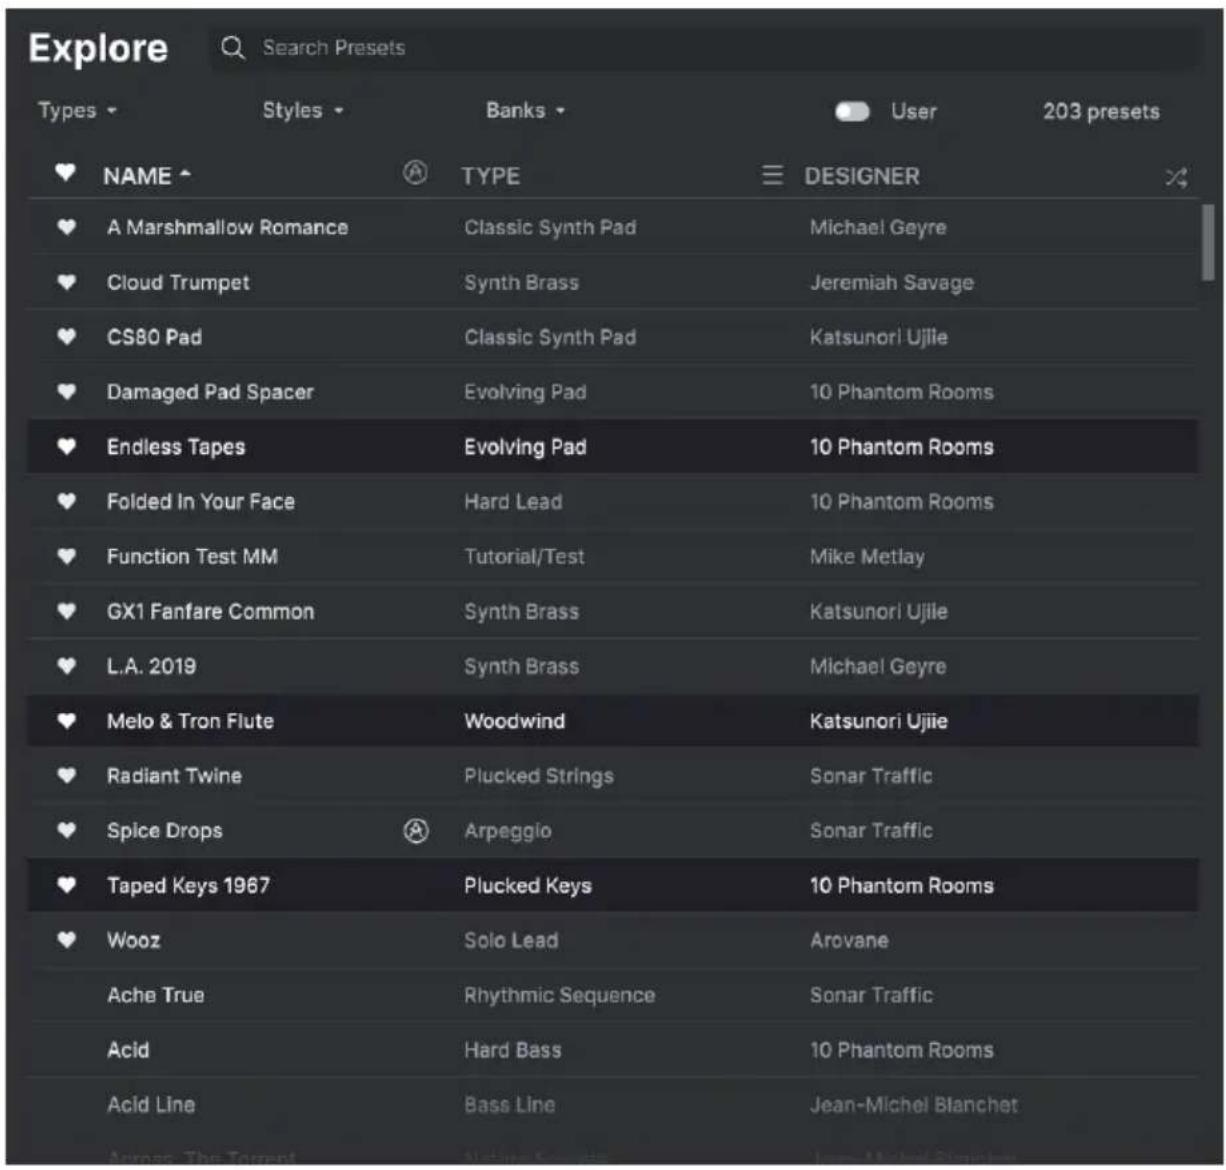The height and width of the screenshot is (1170, 1226).
Task: Open the column options list icon
Action: tap(772, 175)
